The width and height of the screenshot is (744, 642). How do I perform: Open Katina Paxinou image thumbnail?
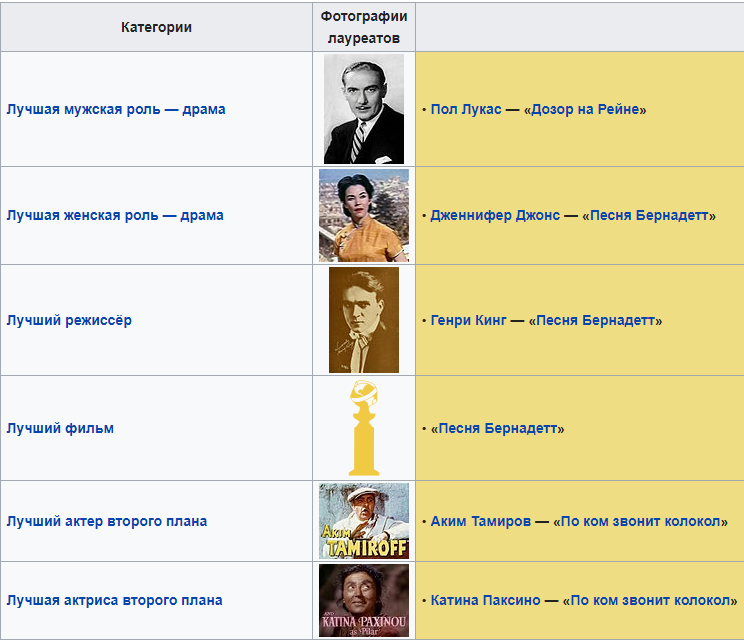pyautogui.click(x=364, y=600)
